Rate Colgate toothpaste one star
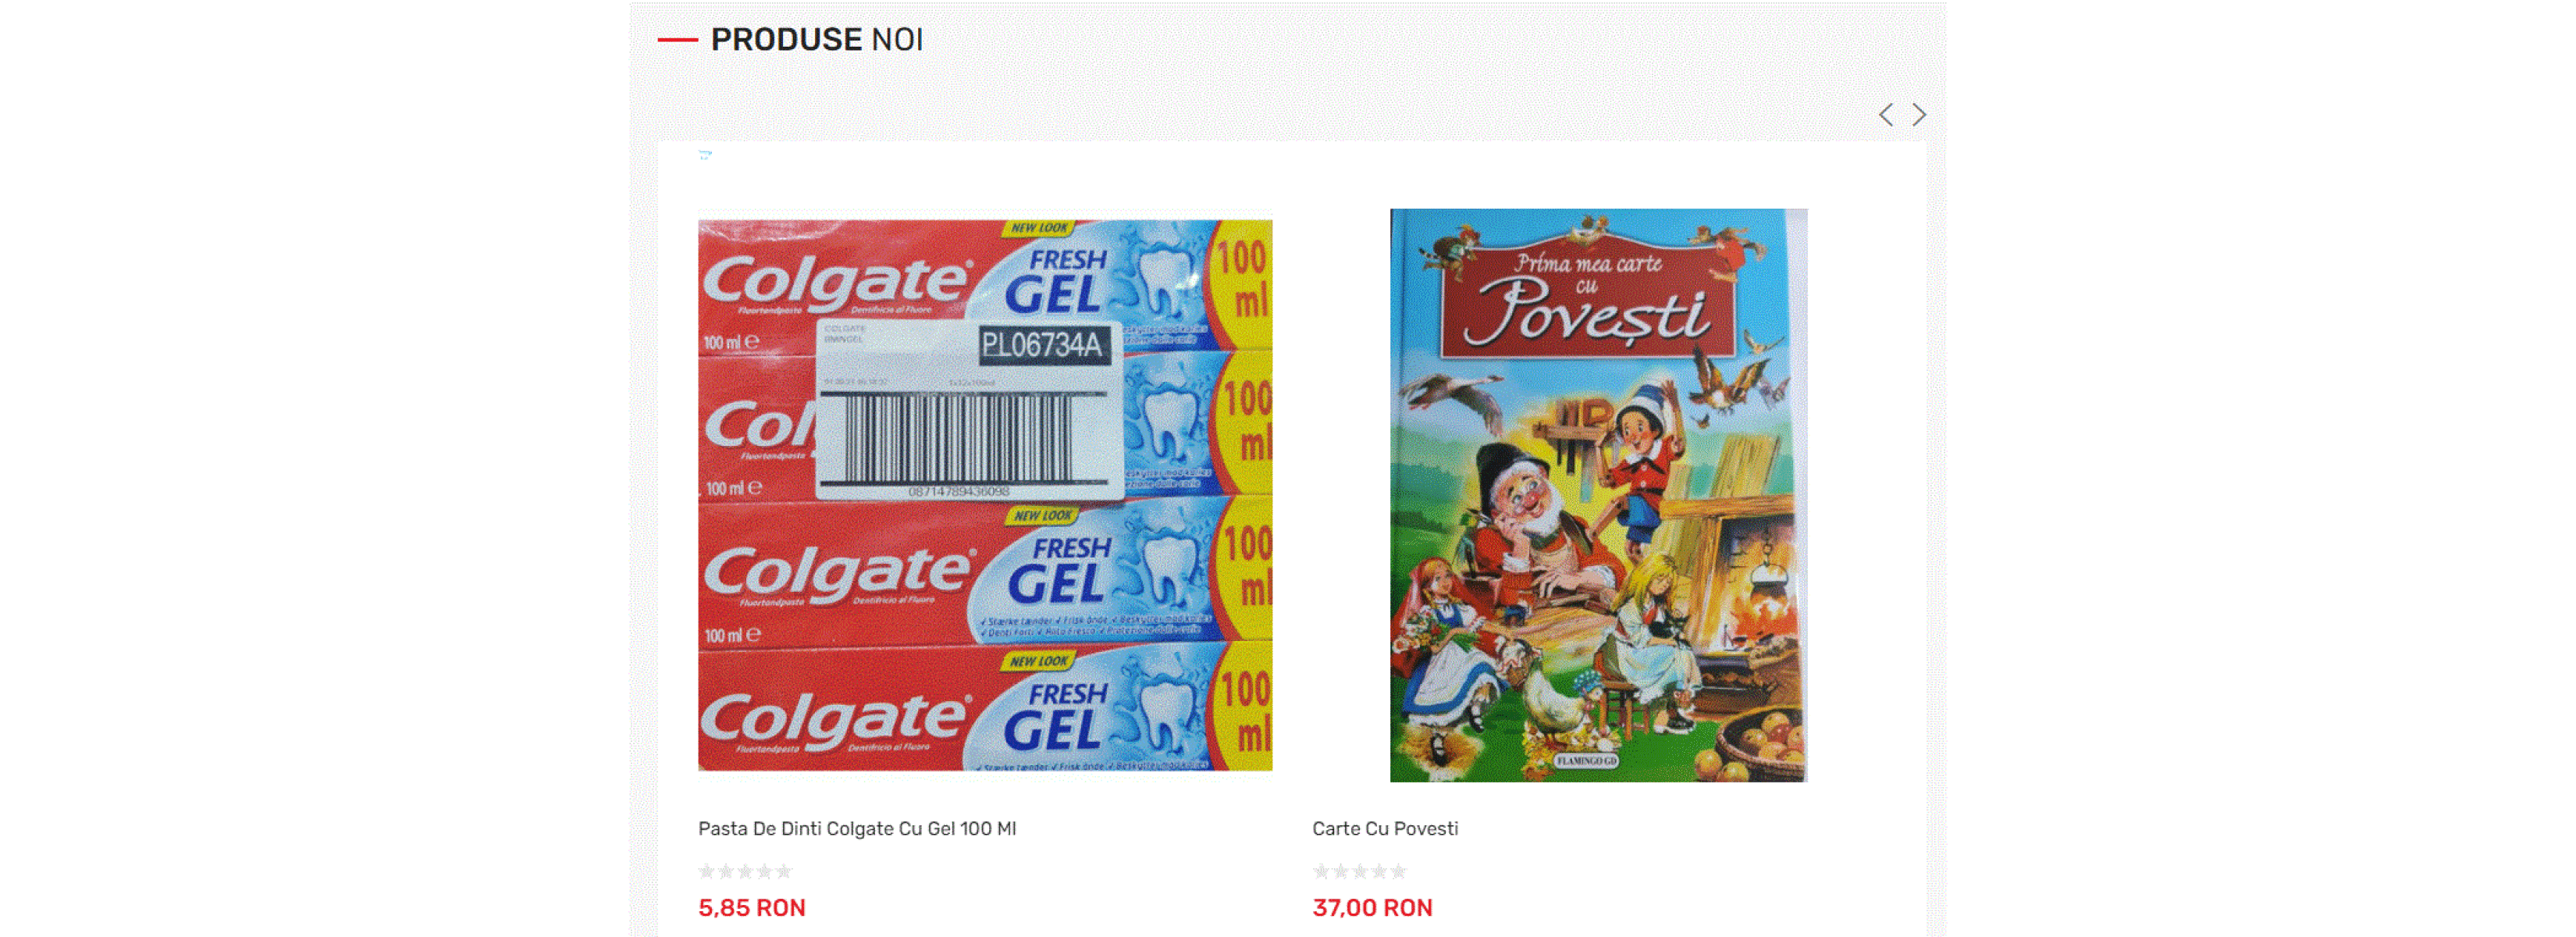This screenshot has width=2576, height=937. [707, 871]
